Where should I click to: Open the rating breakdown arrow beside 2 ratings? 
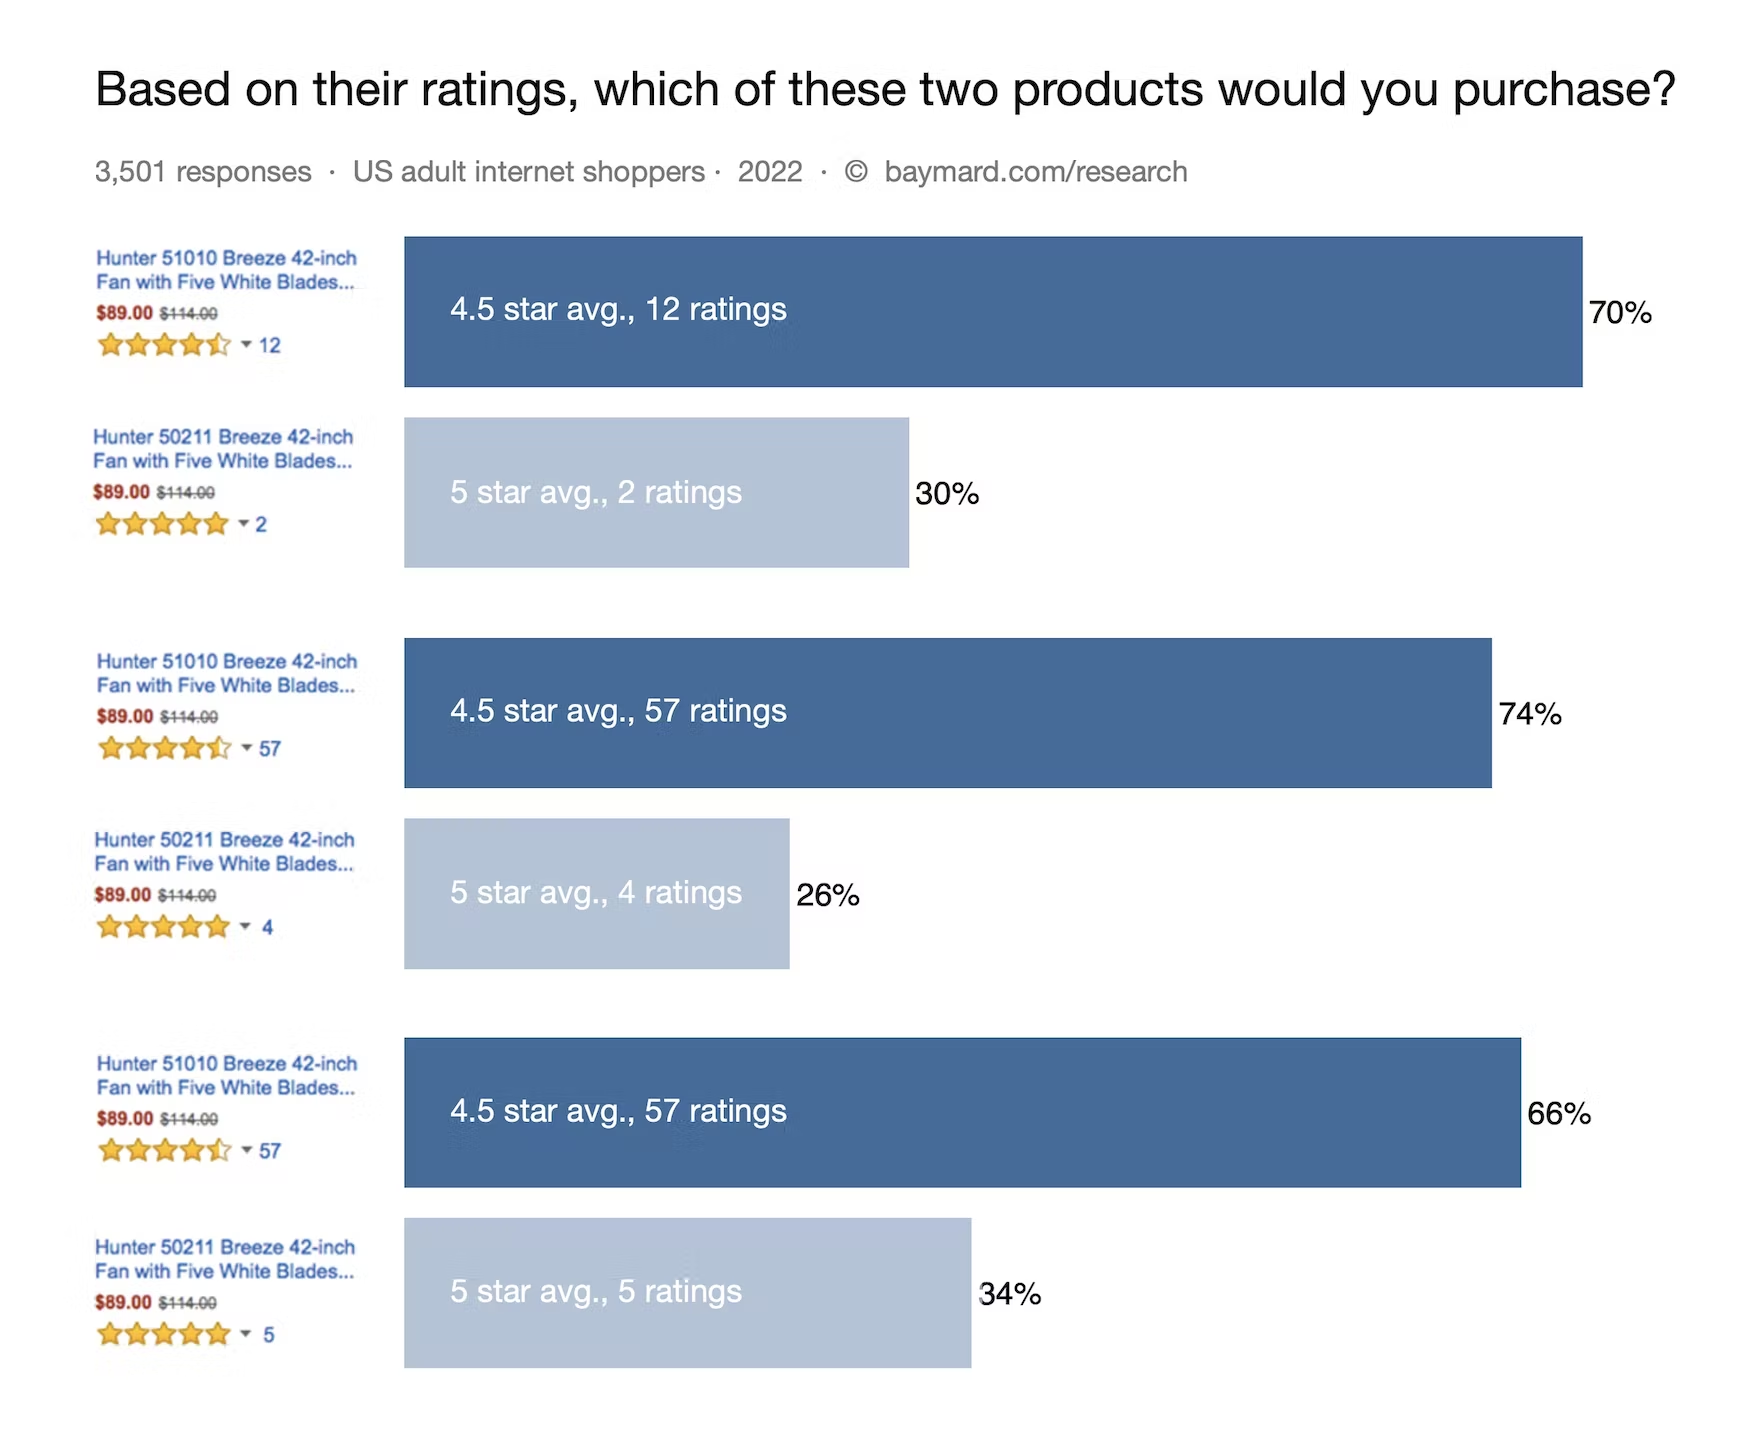click(243, 524)
